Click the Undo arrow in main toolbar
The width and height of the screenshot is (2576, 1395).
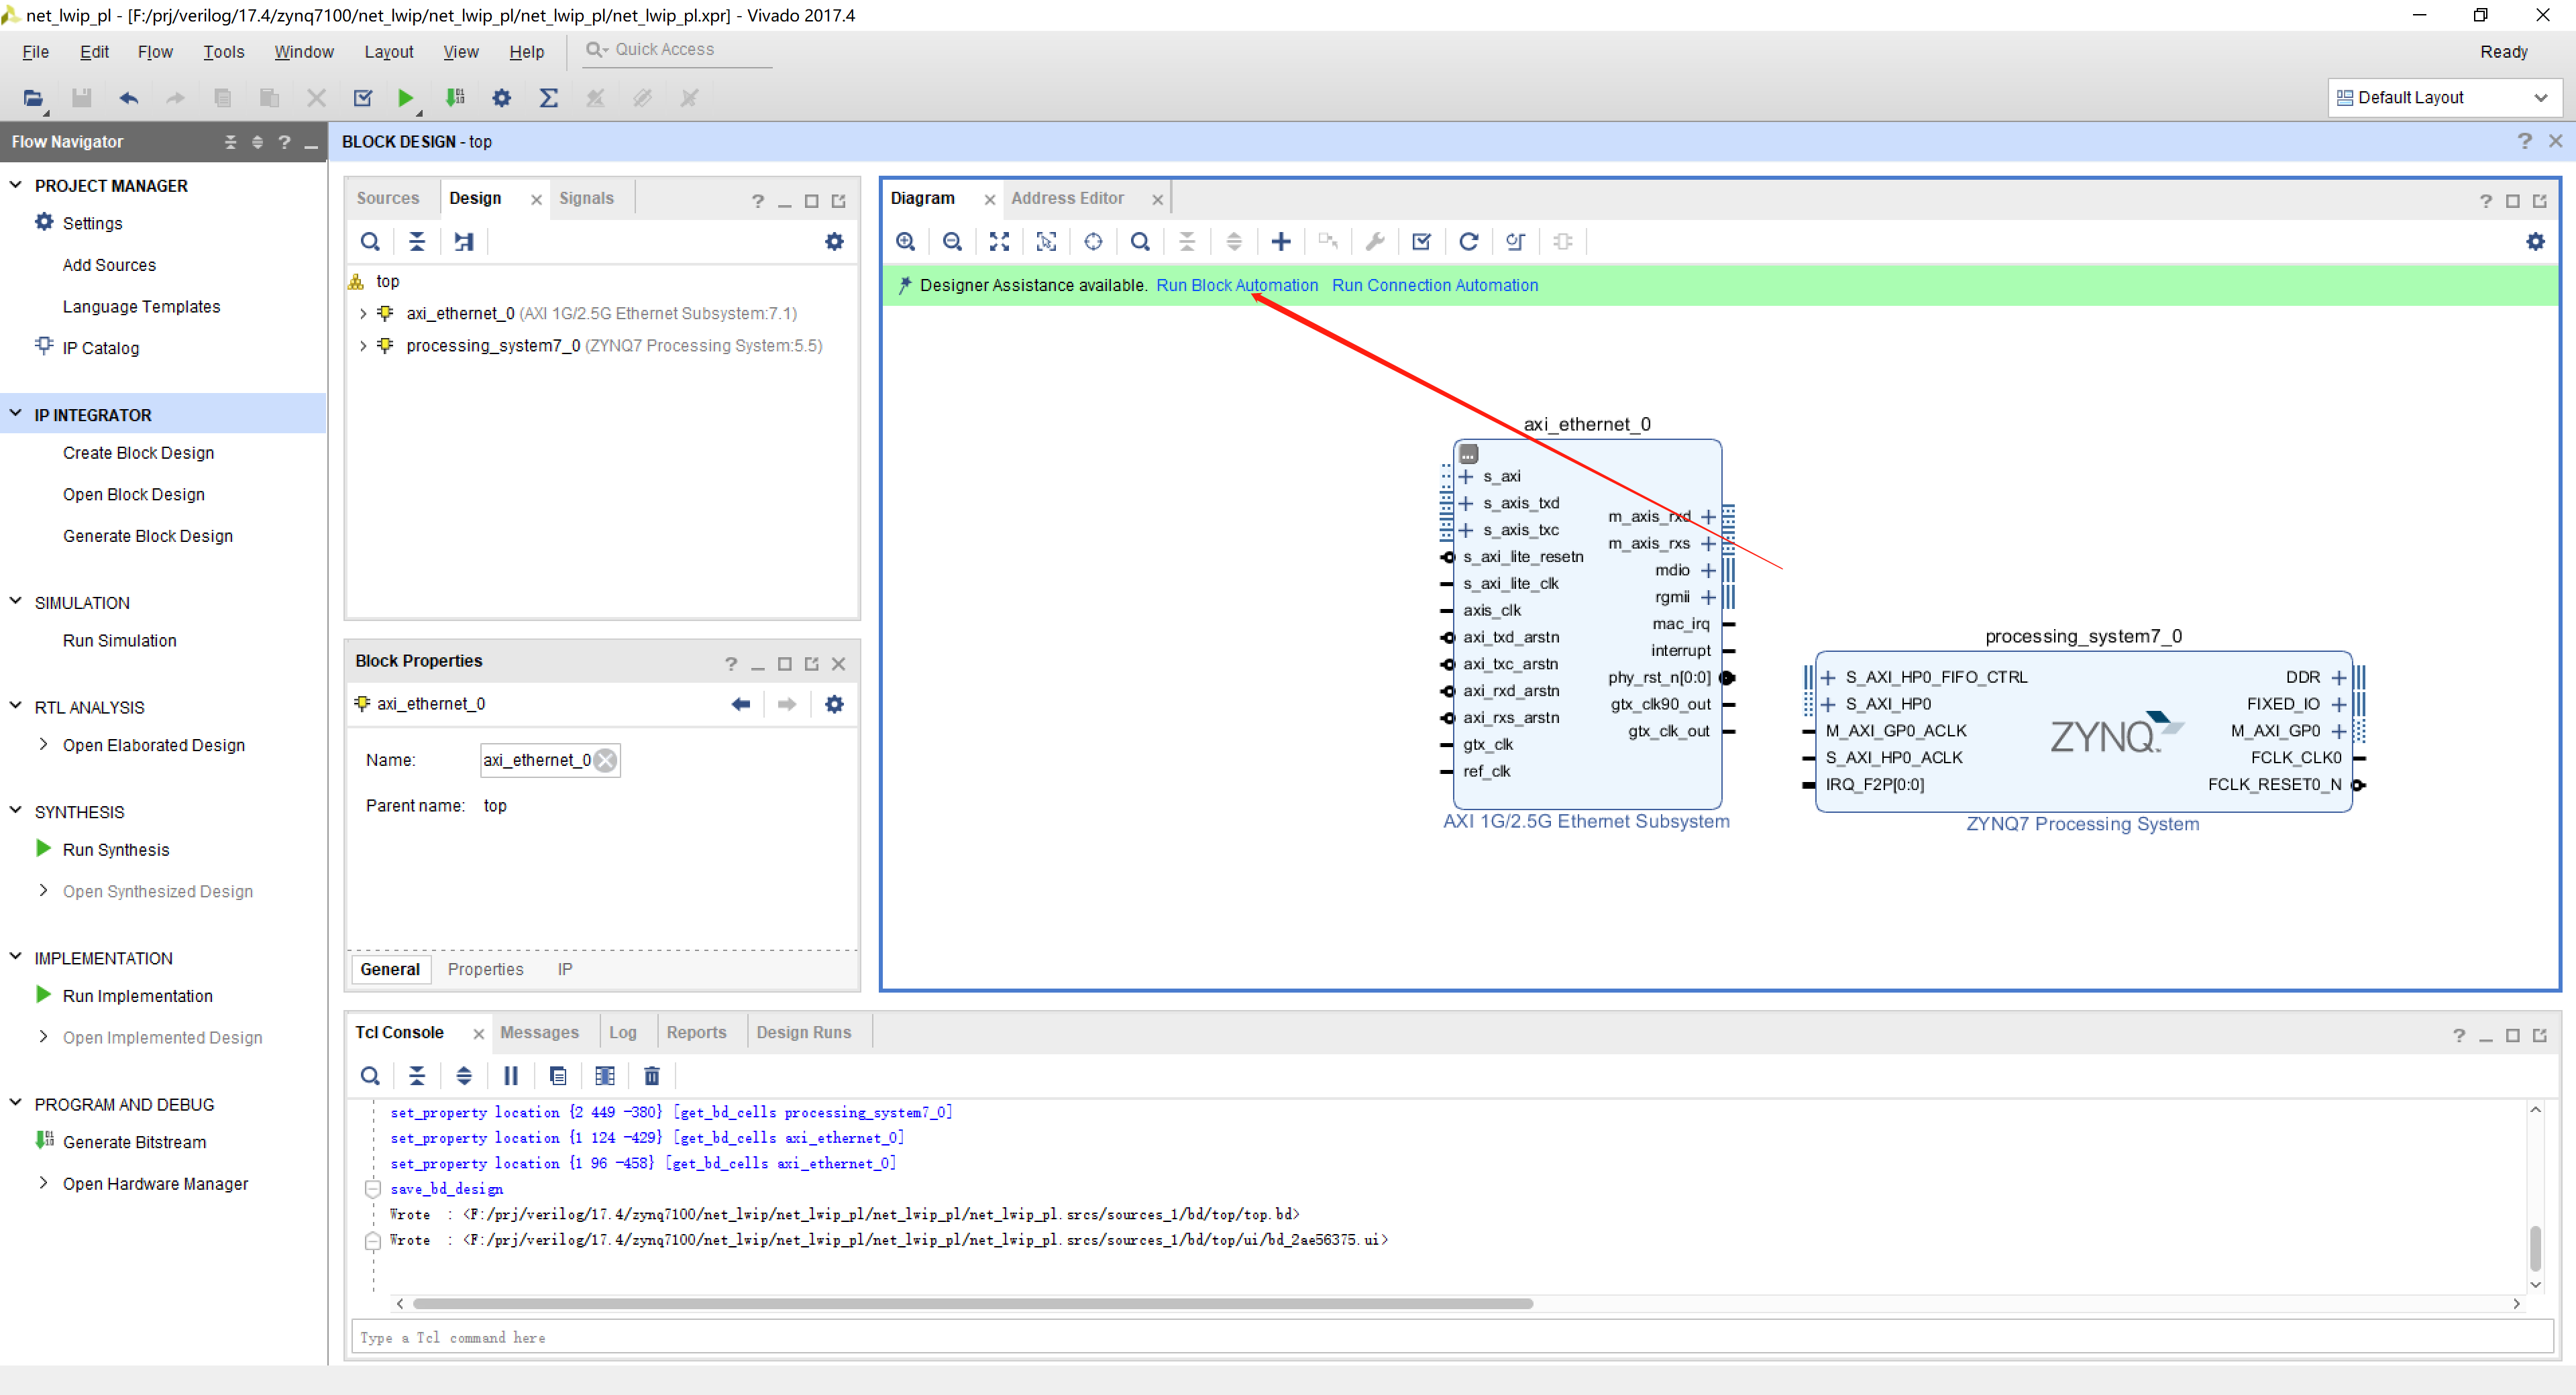[128, 98]
